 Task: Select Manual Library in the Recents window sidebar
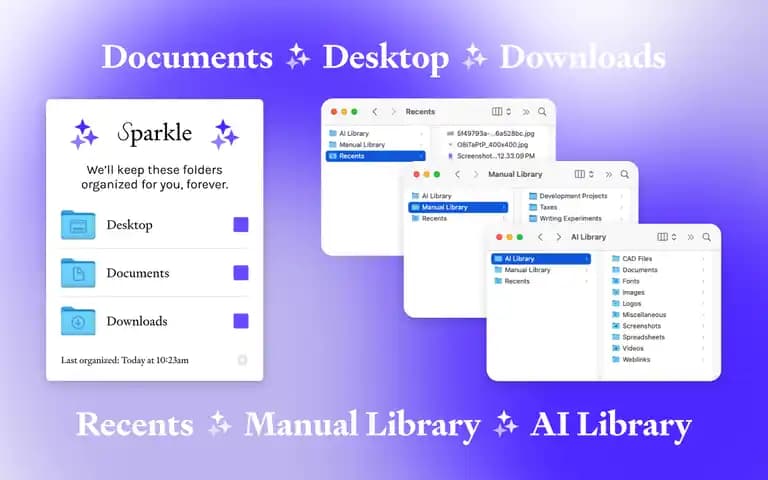coord(376,144)
